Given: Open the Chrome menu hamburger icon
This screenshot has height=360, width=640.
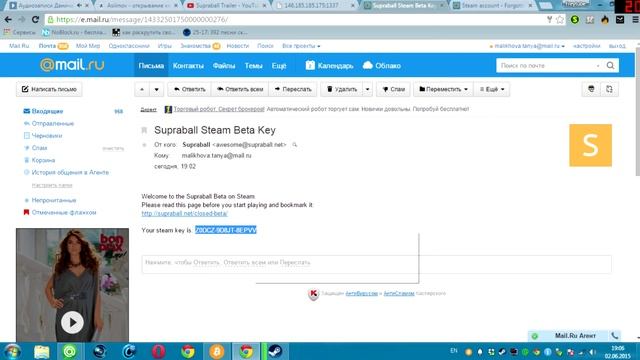Looking at the screenshot, I should point(635,20).
